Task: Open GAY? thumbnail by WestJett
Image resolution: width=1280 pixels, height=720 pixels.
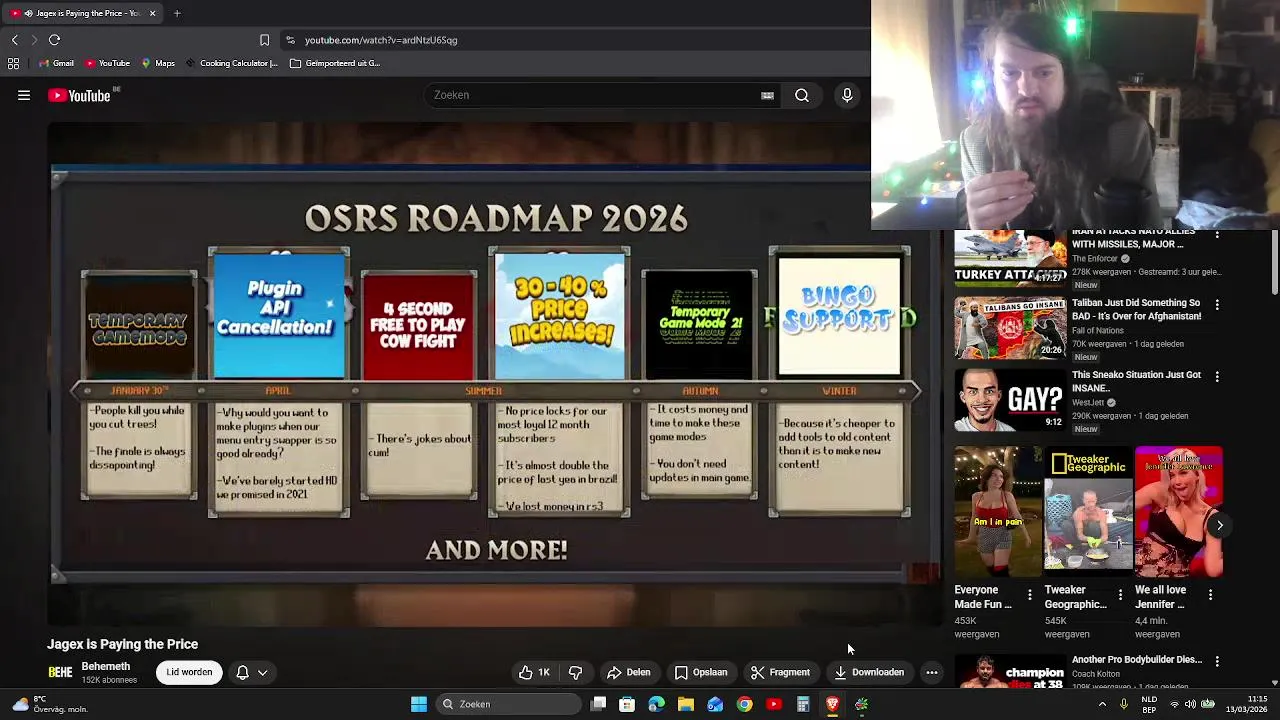Action: [1010, 400]
